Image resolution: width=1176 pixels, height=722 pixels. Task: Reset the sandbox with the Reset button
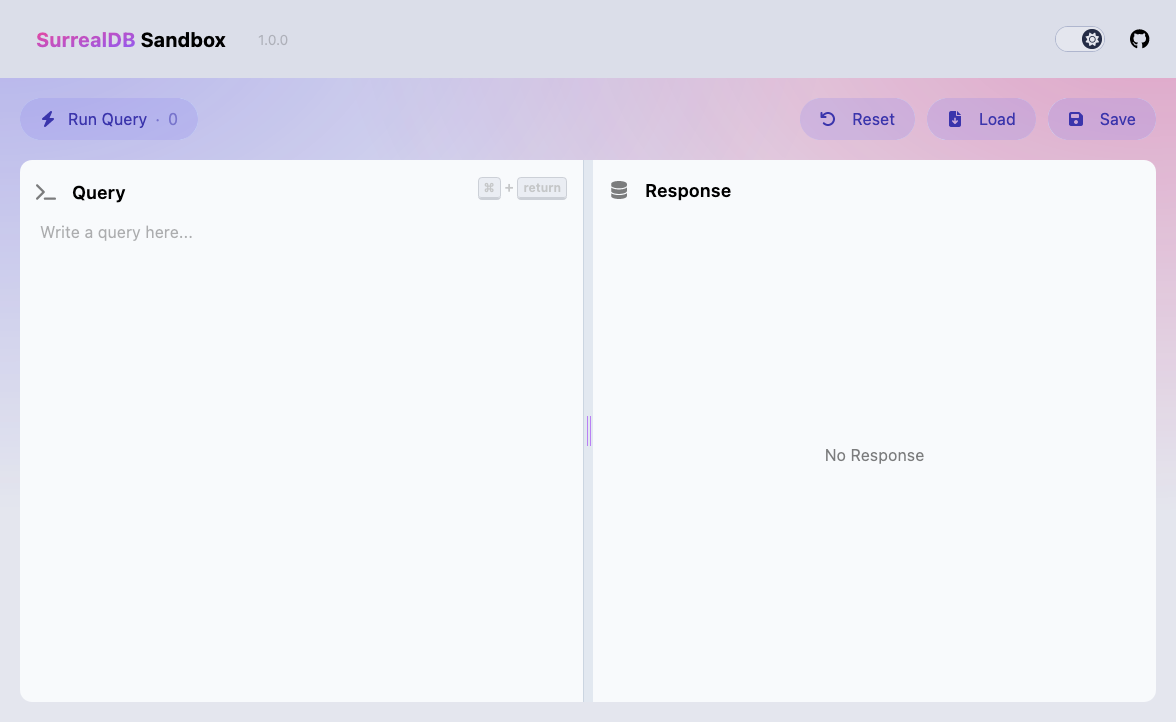tap(857, 119)
